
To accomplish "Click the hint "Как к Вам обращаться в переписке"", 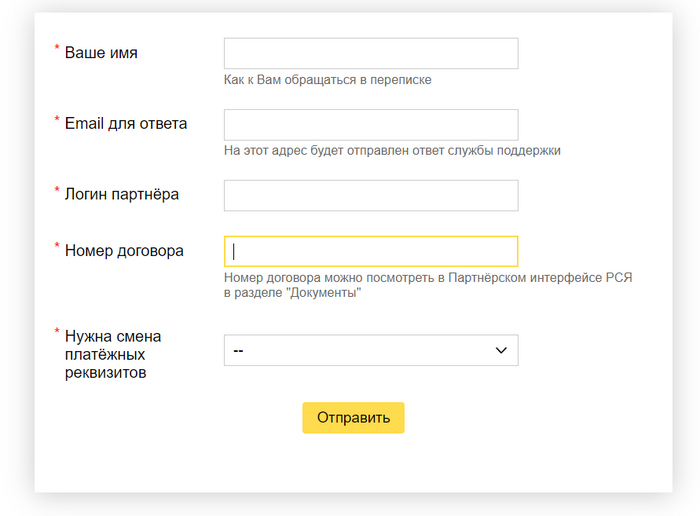I will pyautogui.click(x=328, y=80).
